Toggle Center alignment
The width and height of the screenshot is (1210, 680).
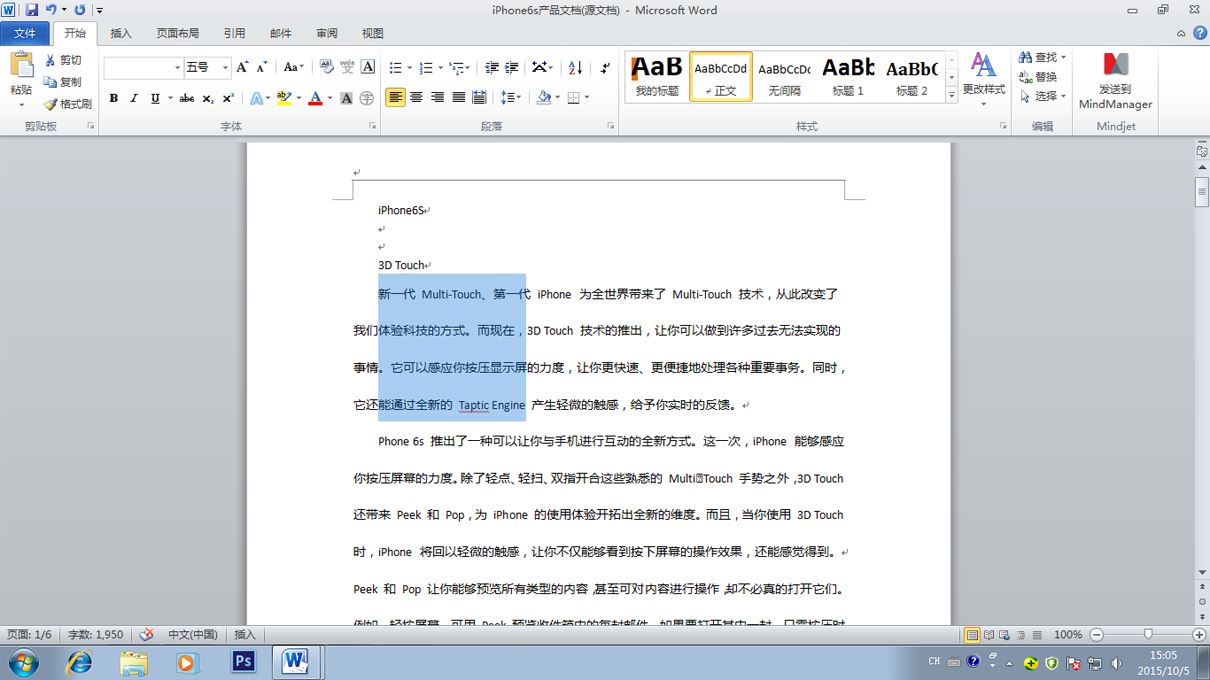pyautogui.click(x=417, y=98)
